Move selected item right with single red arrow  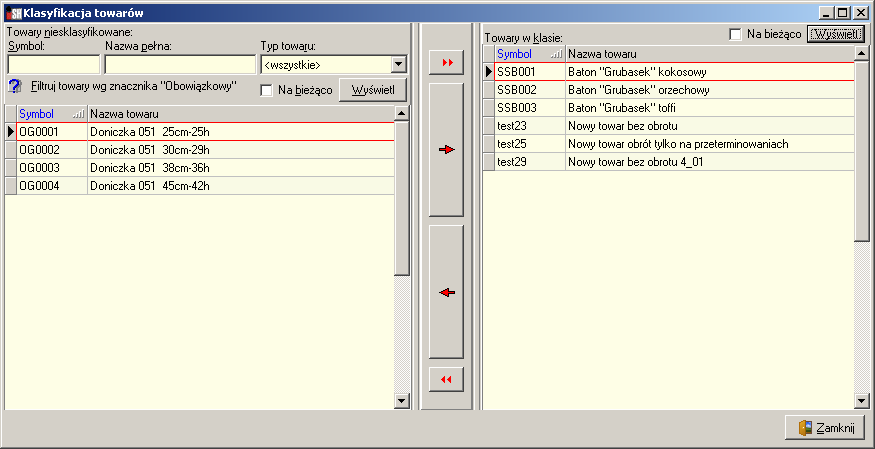click(446, 149)
